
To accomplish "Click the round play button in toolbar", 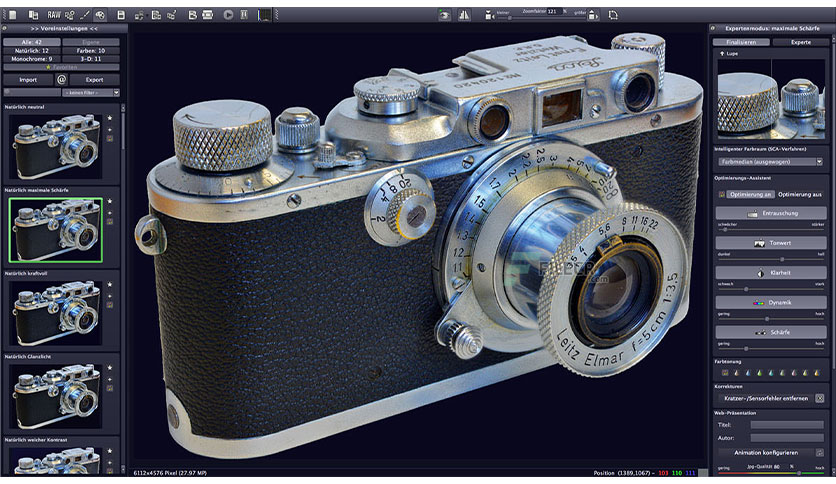I will tap(228, 15).
